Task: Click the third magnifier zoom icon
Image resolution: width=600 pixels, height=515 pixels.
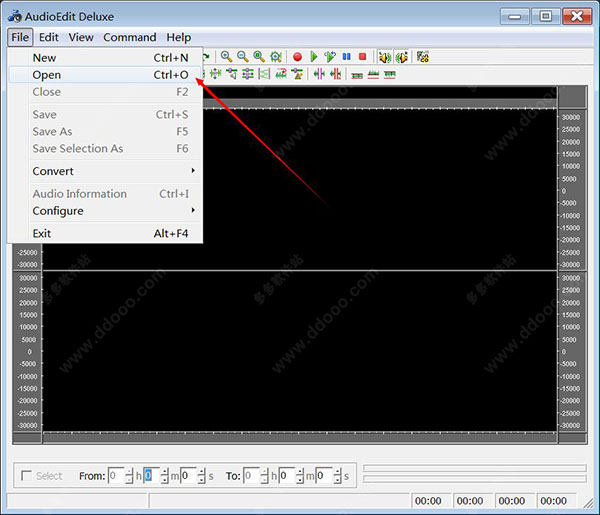Action: pyautogui.click(x=259, y=57)
